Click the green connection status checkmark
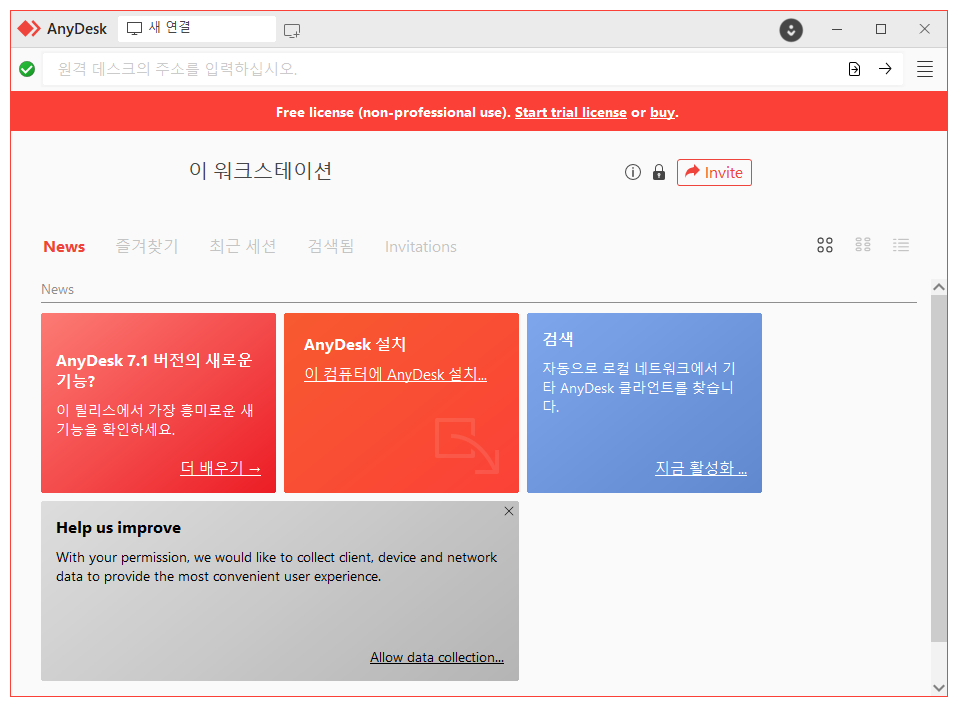 click(27, 69)
